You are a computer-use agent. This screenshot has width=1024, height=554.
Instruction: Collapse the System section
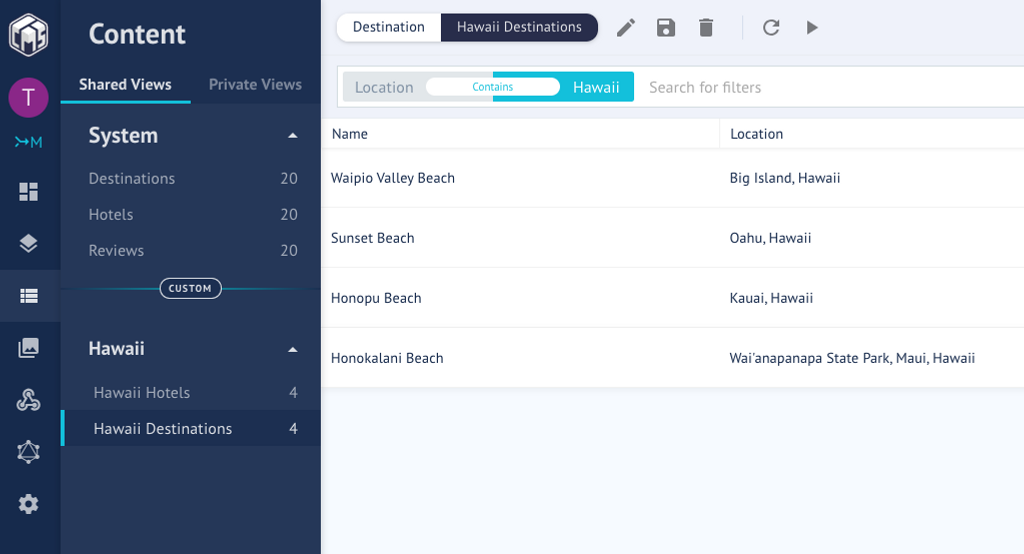pos(293,136)
